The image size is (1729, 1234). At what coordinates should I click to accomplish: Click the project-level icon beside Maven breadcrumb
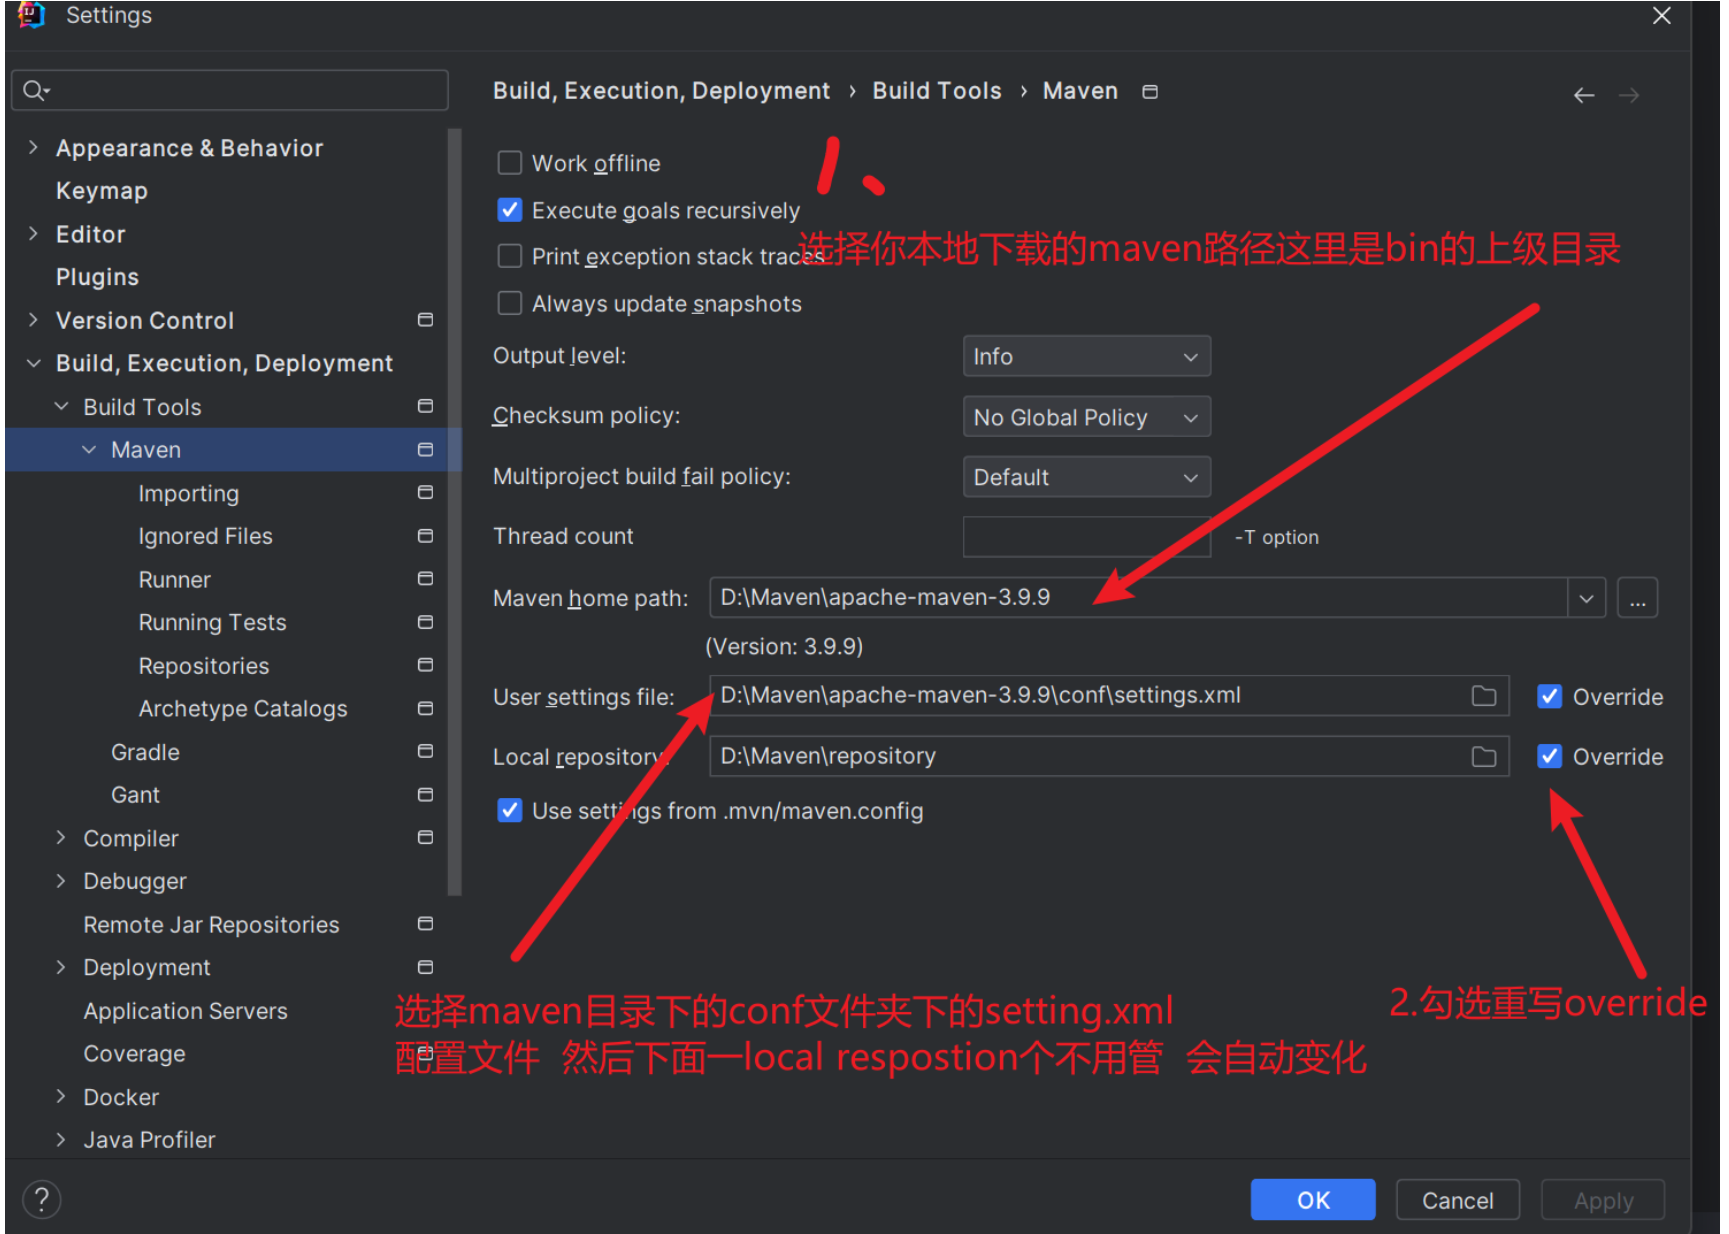click(1150, 92)
